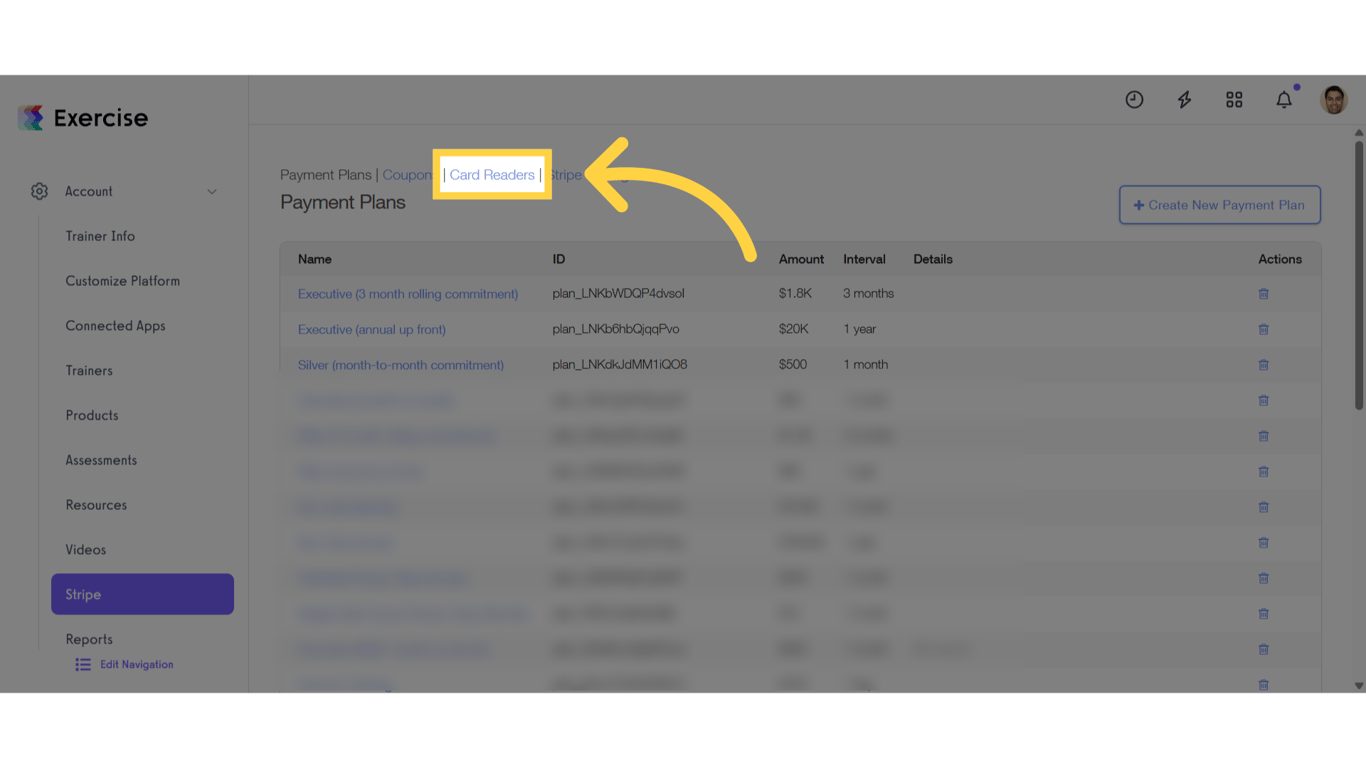Viewport: 1366px width, 768px height.
Task: Click the 1 year interval cell
Action: tap(859, 329)
